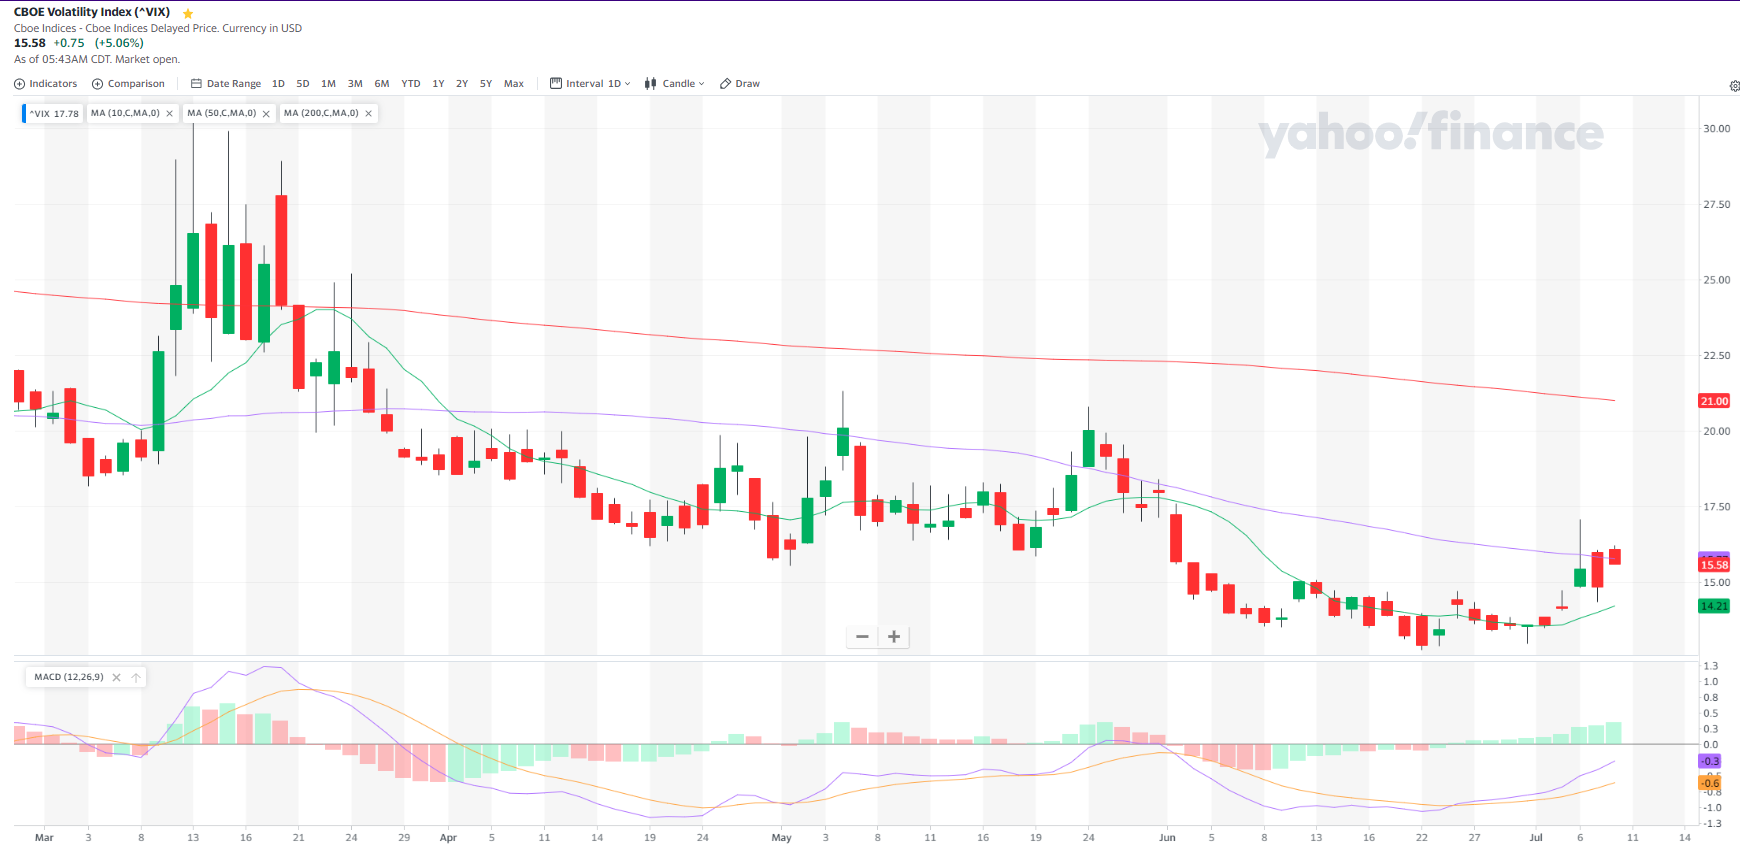
Task: Zoom in with the plus button
Action: pos(894,637)
